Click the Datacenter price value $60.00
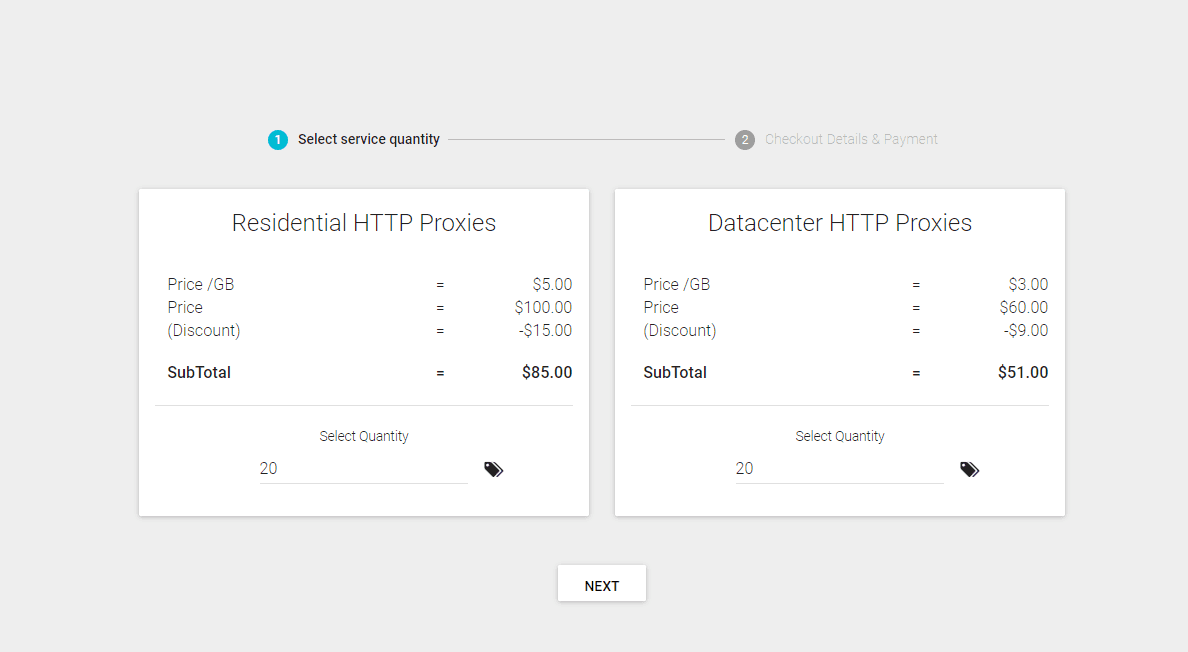Viewport: 1188px width, 652px height. (x=1024, y=307)
